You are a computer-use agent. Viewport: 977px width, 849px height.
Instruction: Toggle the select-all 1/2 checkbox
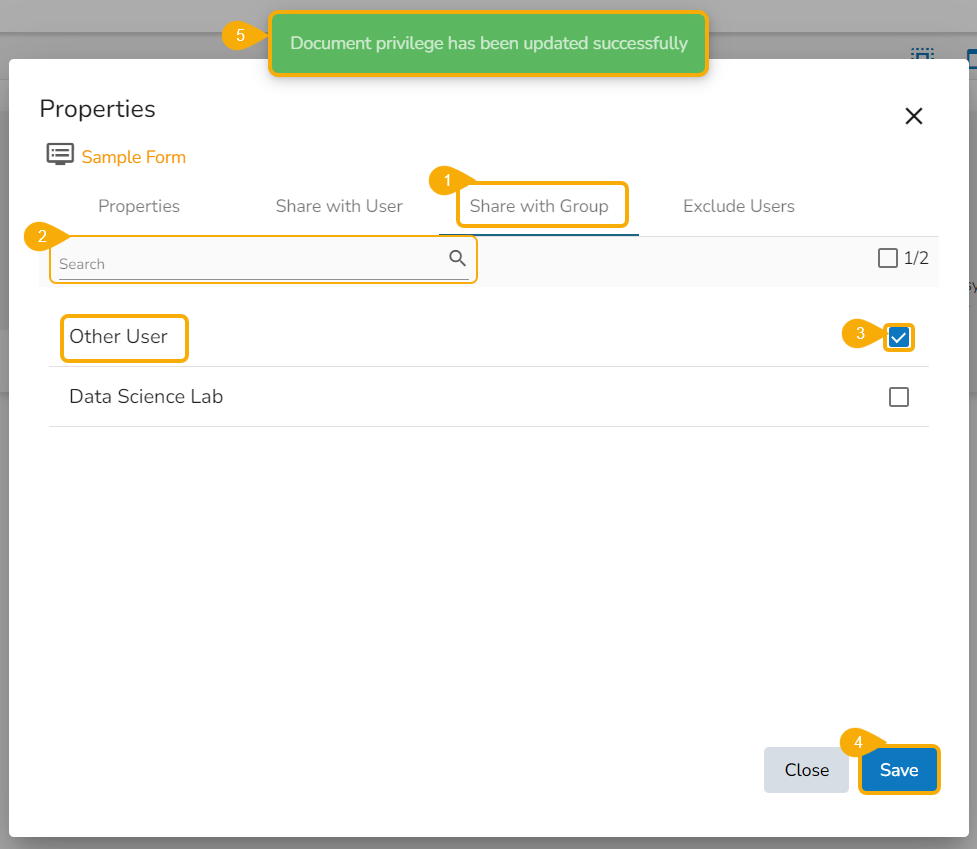click(887, 259)
